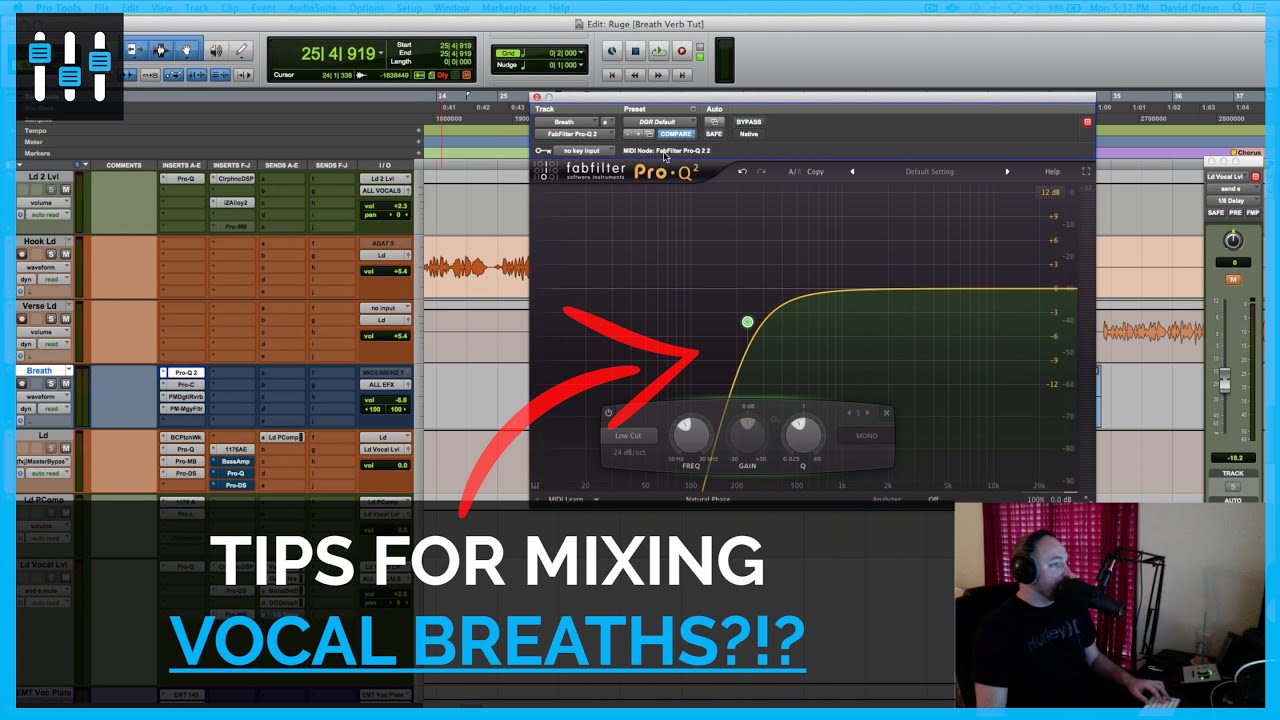Toggle the plug-in COMPARE button
Viewport: 1280px width, 720px height.
(x=675, y=134)
